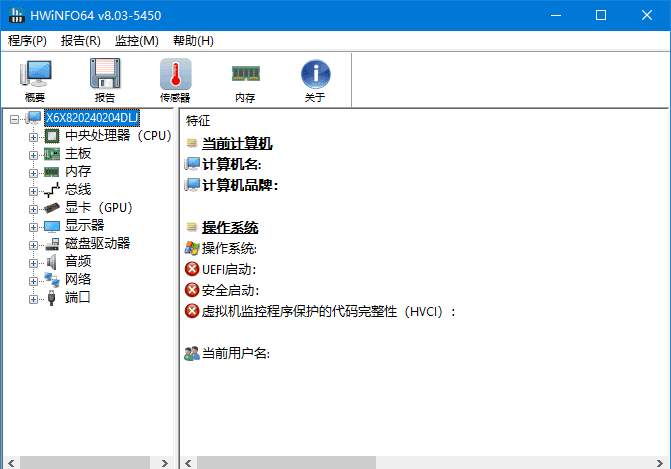Select 显卡 (GPU) label in tree
The width and height of the screenshot is (671, 469).
coord(99,208)
